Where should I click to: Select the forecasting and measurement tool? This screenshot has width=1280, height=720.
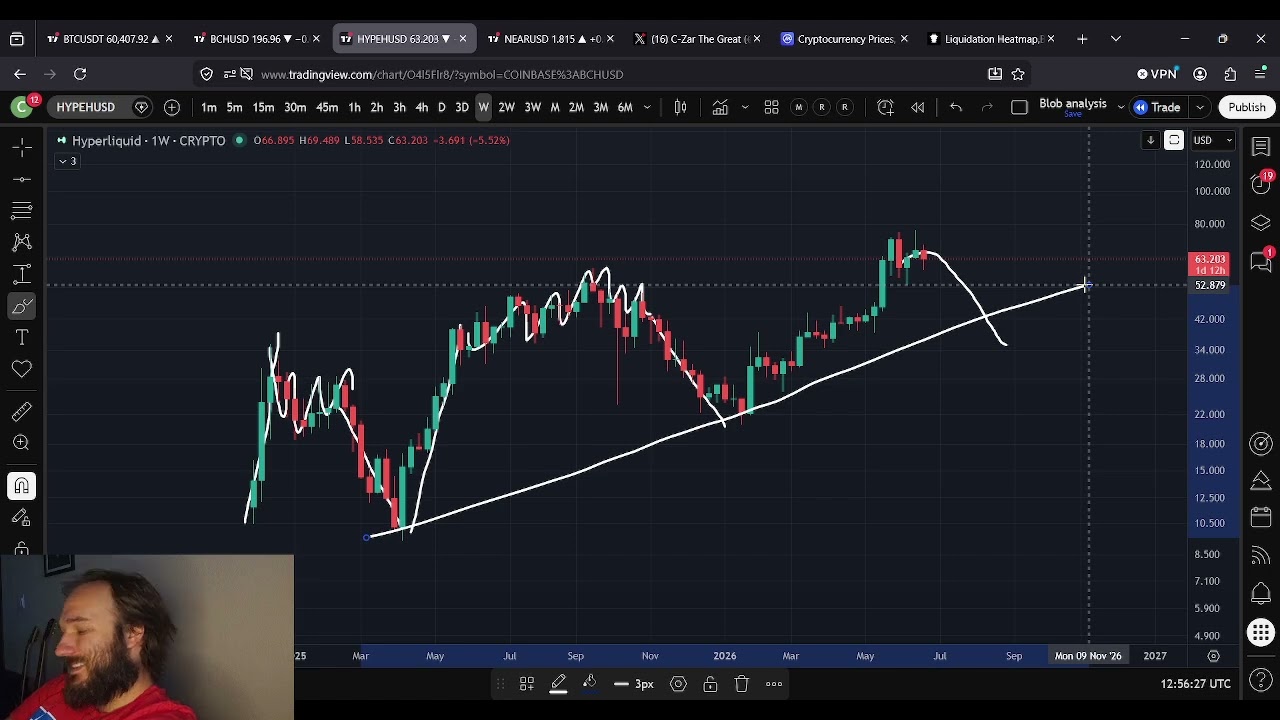(21, 274)
